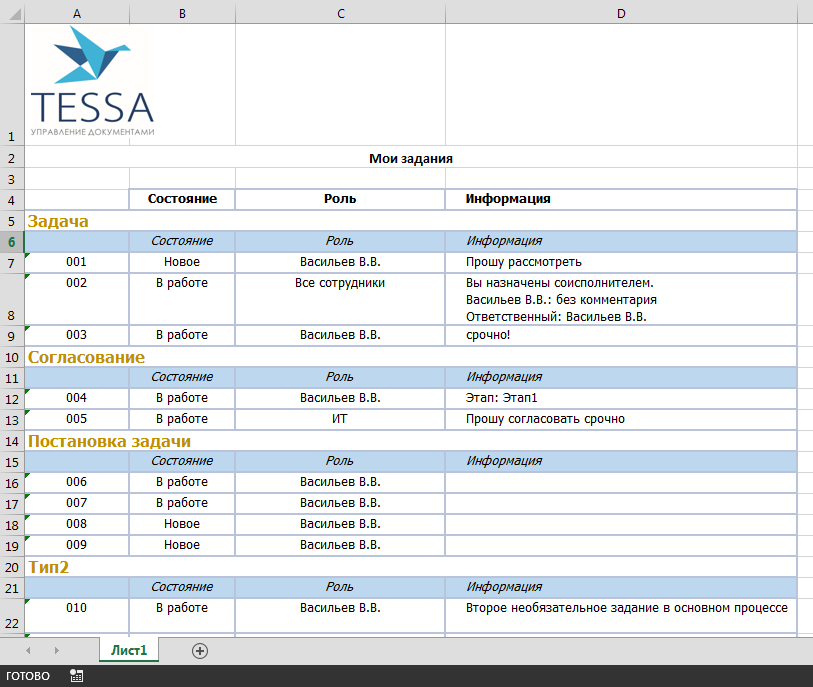The width and height of the screenshot is (813, 687).
Task: Select row 22 header
Action: coord(11,615)
